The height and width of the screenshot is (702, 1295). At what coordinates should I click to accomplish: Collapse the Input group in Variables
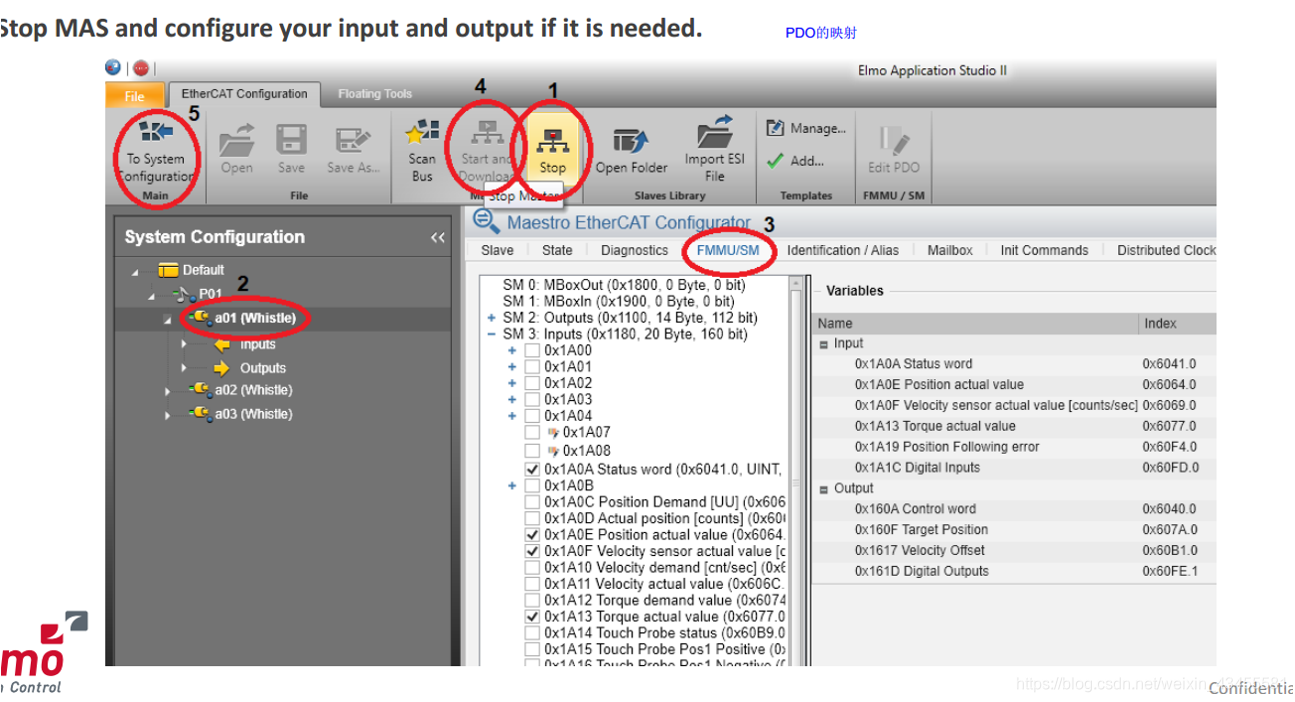click(x=824, y=344)
